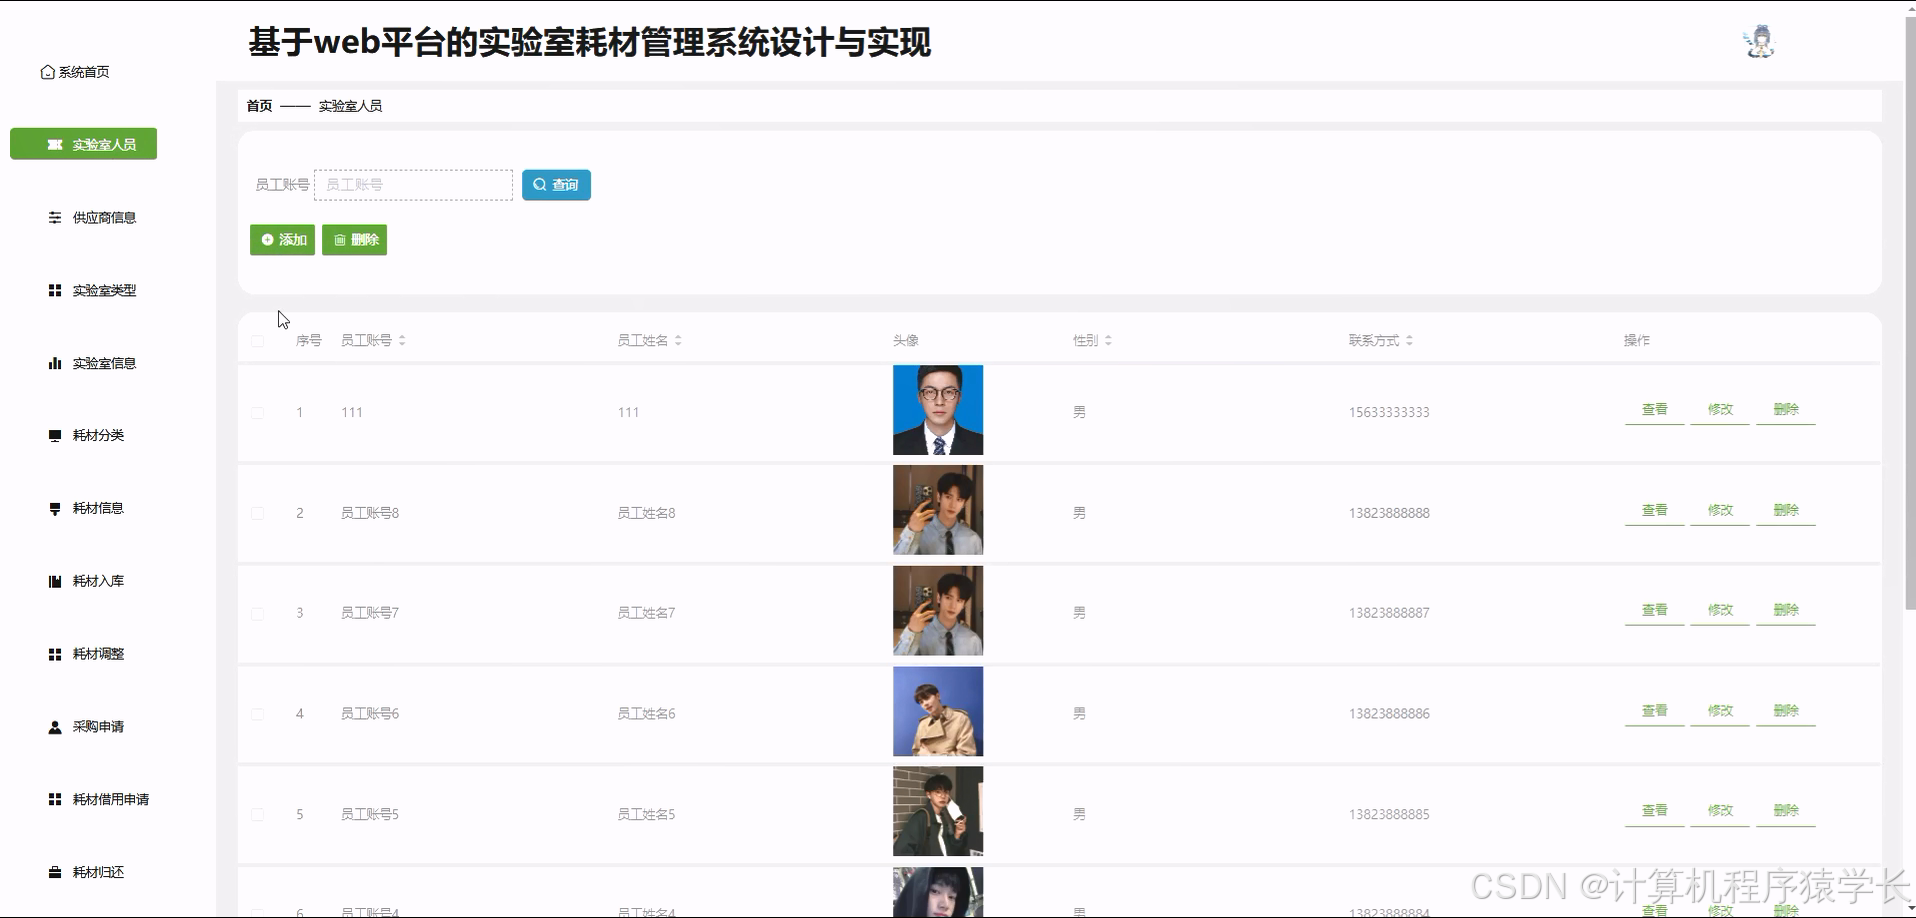The height and width of the screenshot is (918, 1916).
Task: Click 修改 for 员工账号8
Action: (x=1720, y=510)
